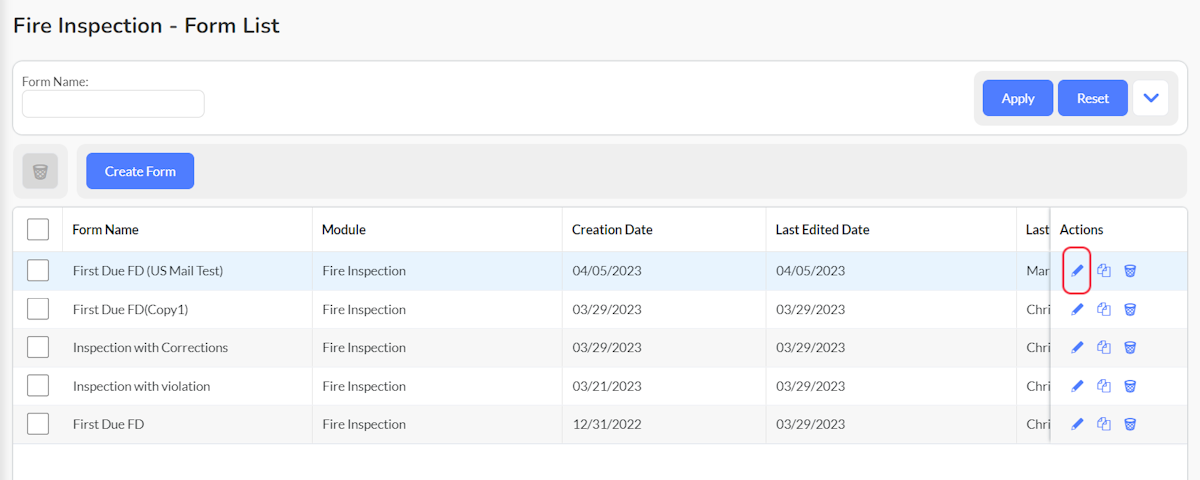Tick the checkbox for First Due FD created 12/31/2022
This screenshot has height=480, width=1200.
(x=38, y=424)
